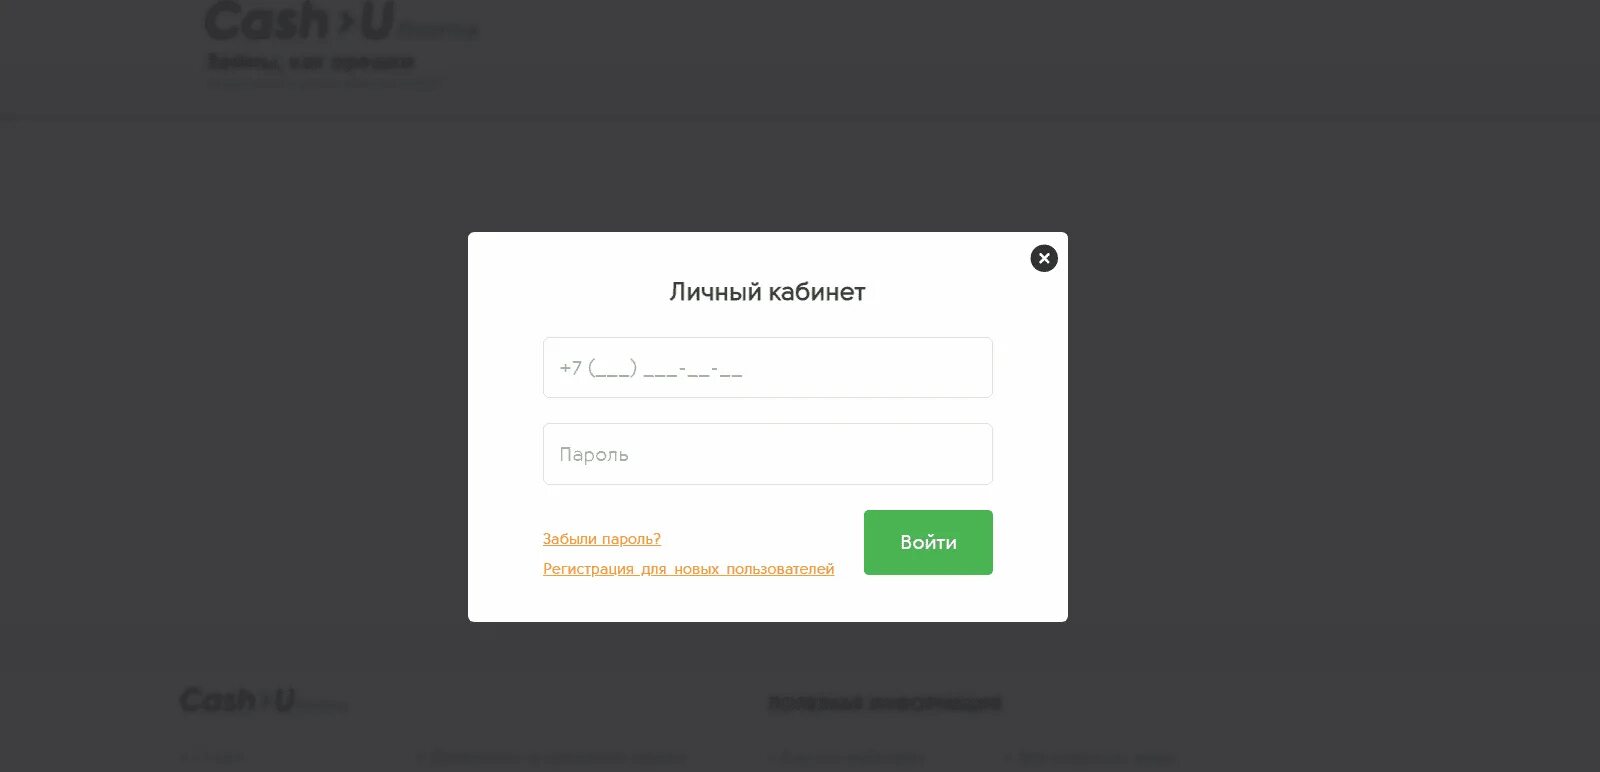Submit the form with Войти button
Viewport: 1600px width, 772px height.
(928, 542)
